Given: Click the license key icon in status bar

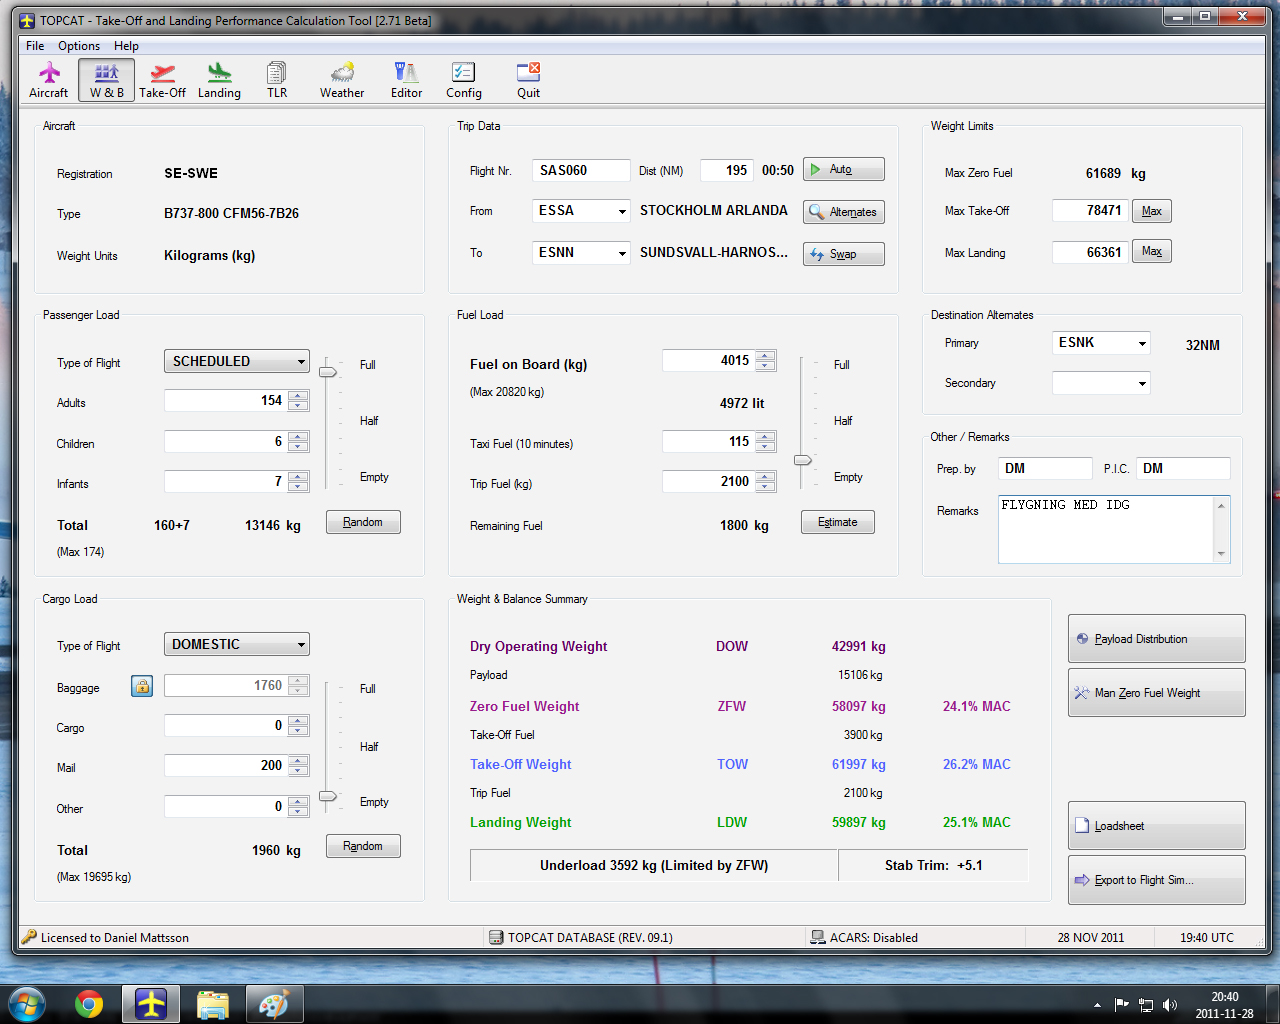Looking at the screenshot, I should click(x=29, y=937).
